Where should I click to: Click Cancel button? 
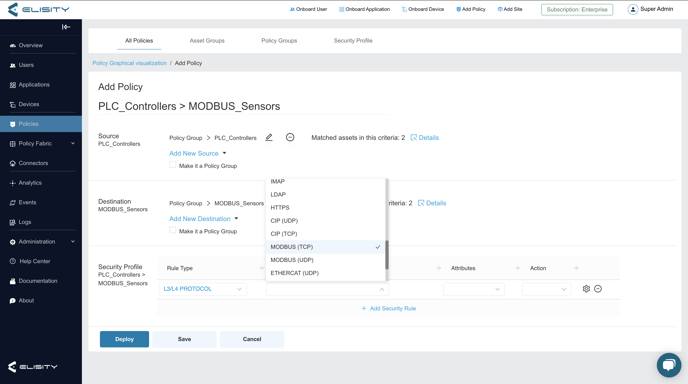pyautogui.click(x=252, y=339)
